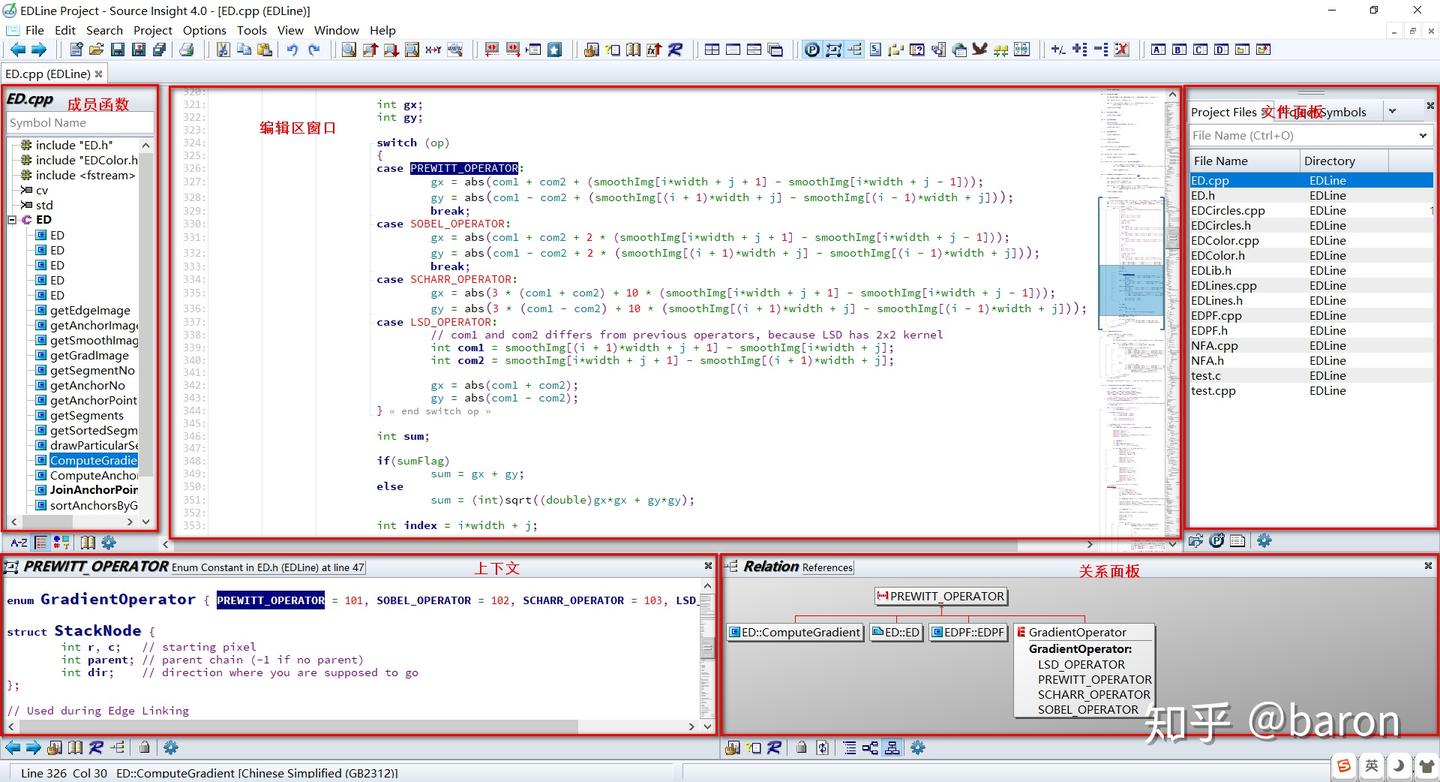Click the Symbol window settings gear icon
Screen dimensions: 1440x782
[x=108, y=542]
